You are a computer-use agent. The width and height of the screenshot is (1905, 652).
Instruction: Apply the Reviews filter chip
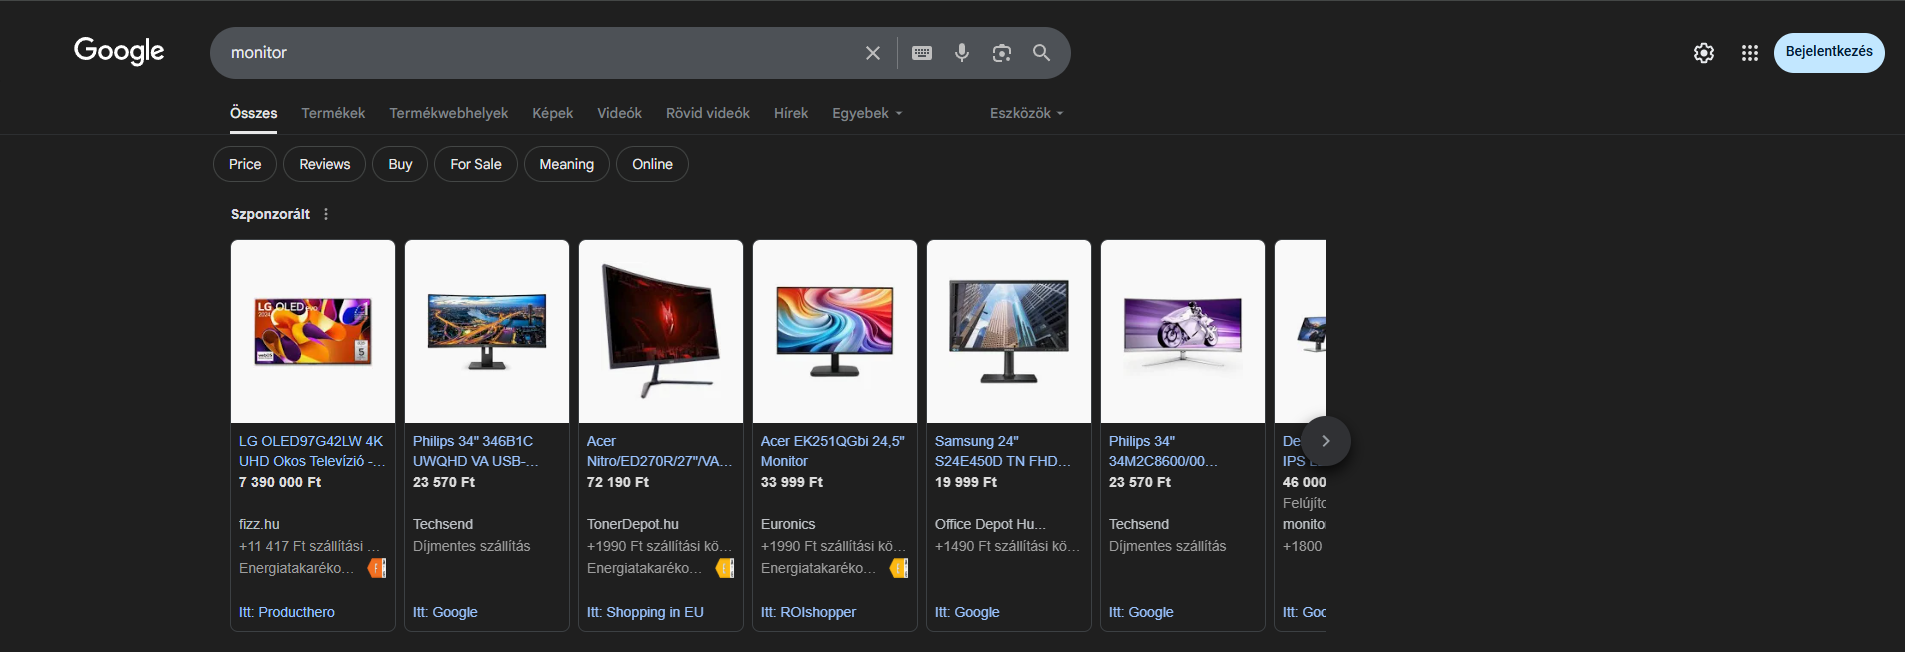coord(325,164)
